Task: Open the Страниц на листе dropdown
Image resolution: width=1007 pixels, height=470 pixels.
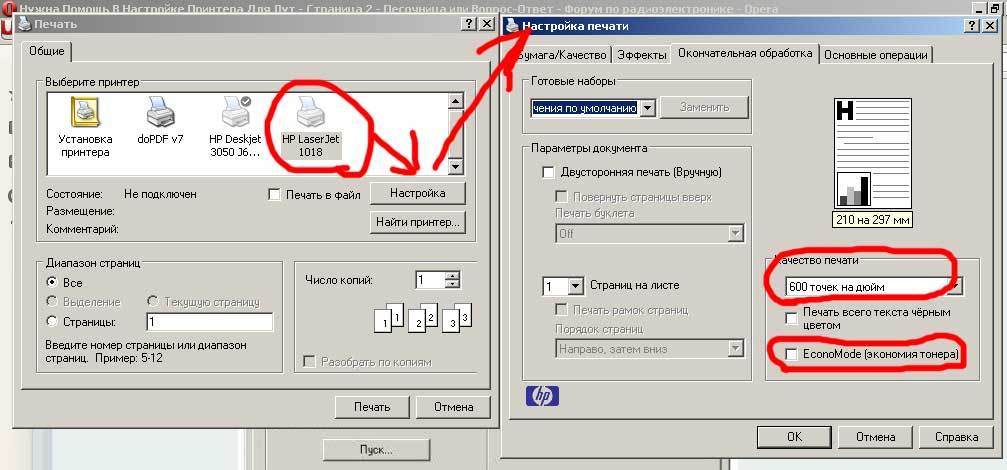Action: [x=575, y=285]
